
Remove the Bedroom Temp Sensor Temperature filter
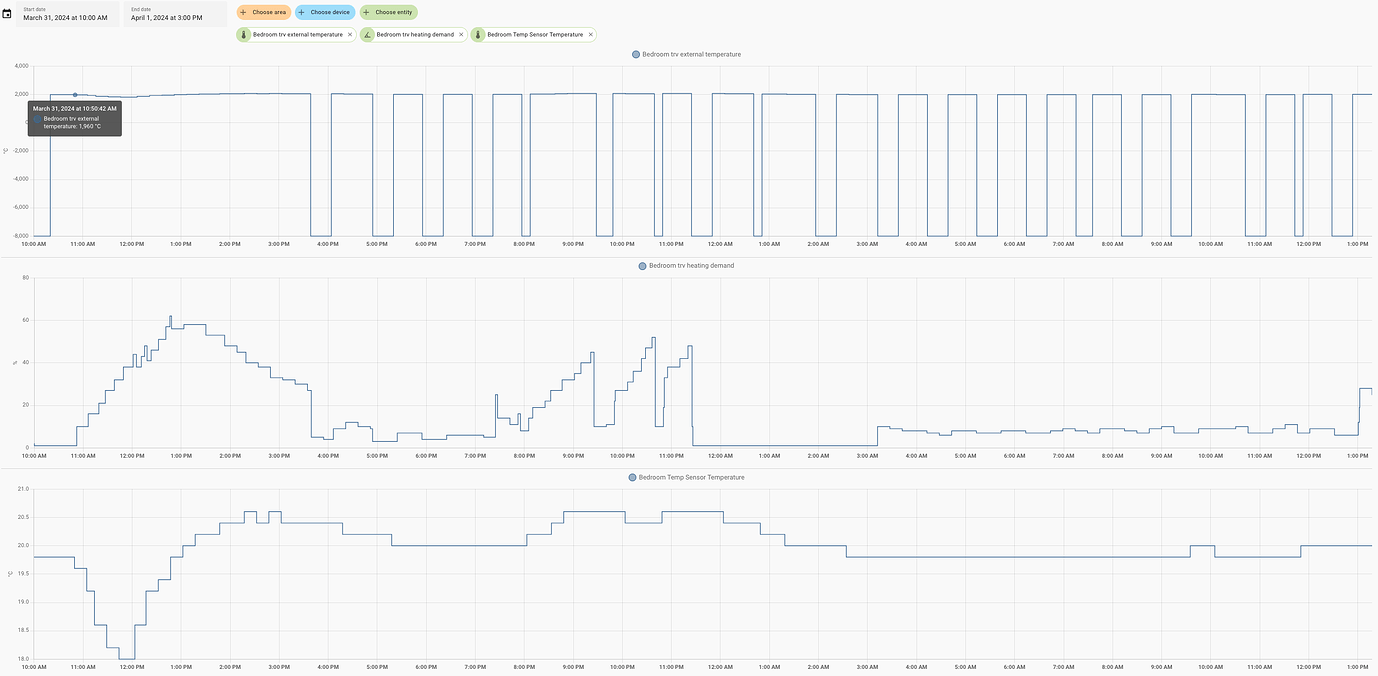[x=590, y=33]
